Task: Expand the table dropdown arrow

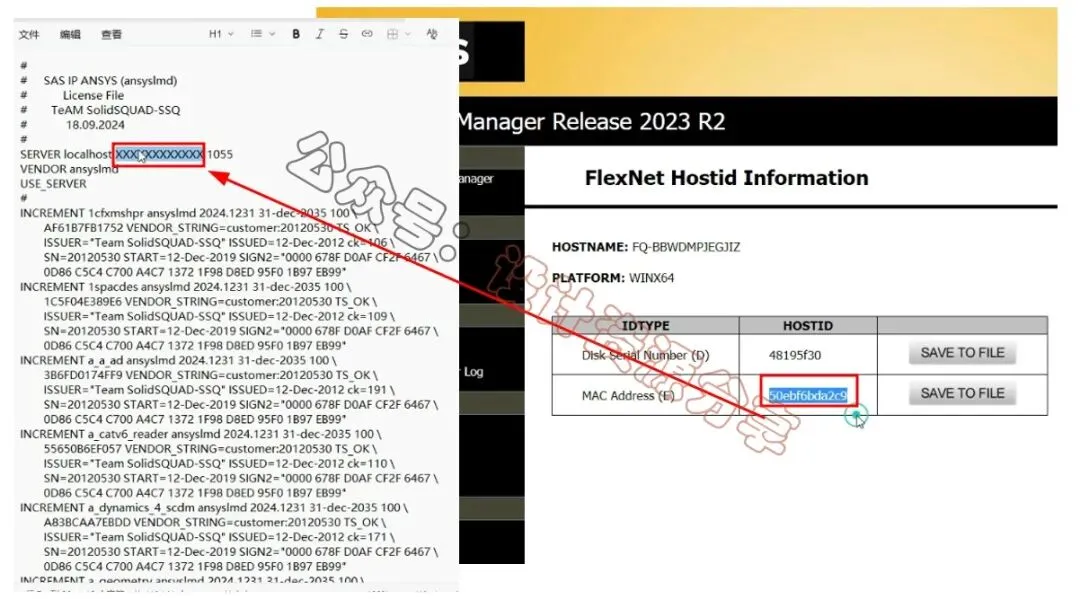Action: [408, 34]
